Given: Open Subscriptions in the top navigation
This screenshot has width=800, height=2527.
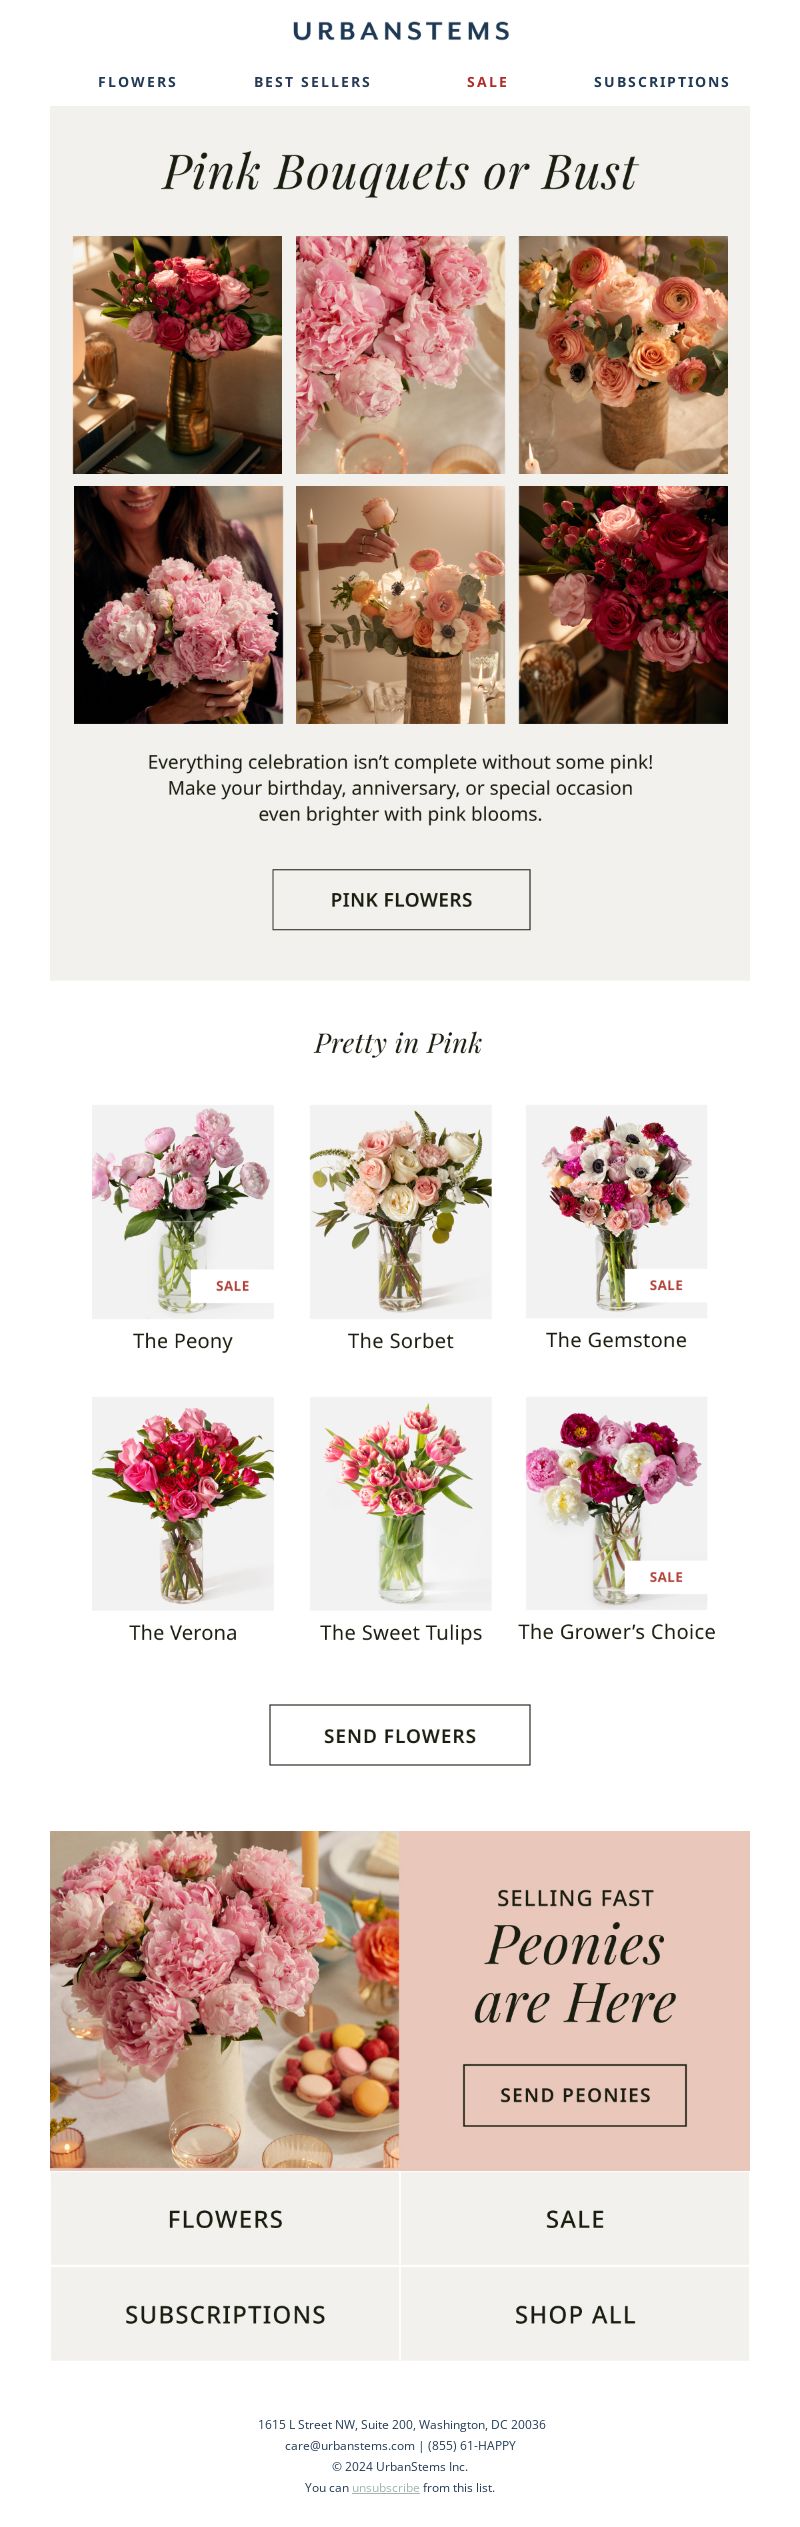Looking at the screenshot, I should pyautogui.click(x=662, y=82).
